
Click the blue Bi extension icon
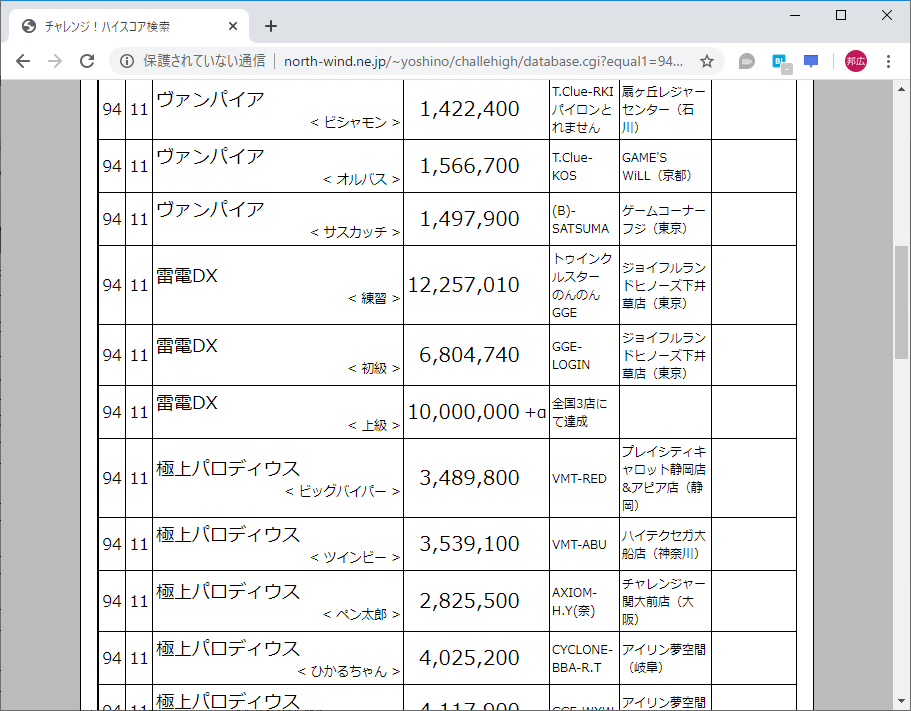(779, 60)
